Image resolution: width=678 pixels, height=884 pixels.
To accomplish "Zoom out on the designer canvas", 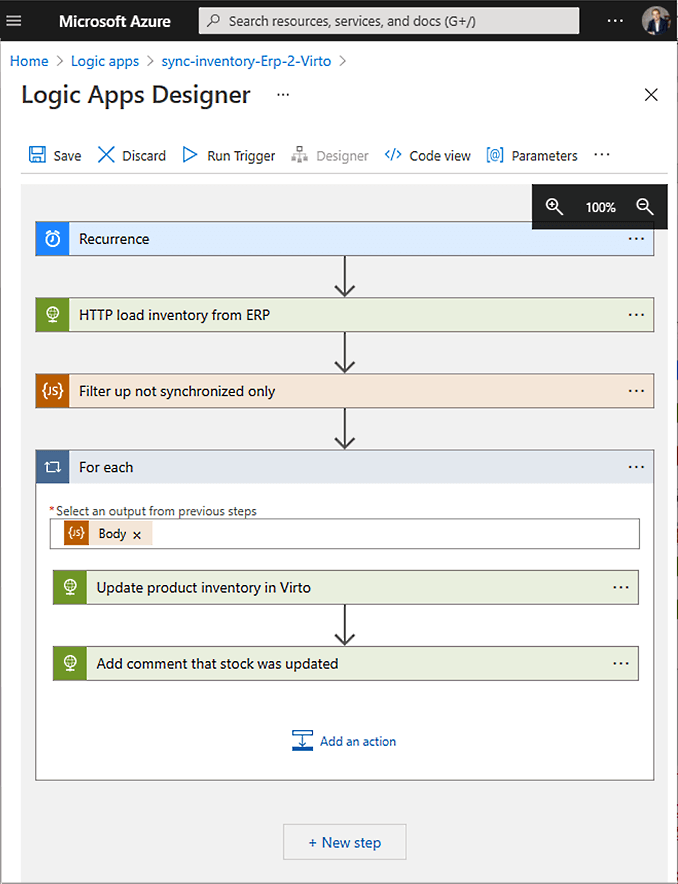I will click(x=645, y=207).
